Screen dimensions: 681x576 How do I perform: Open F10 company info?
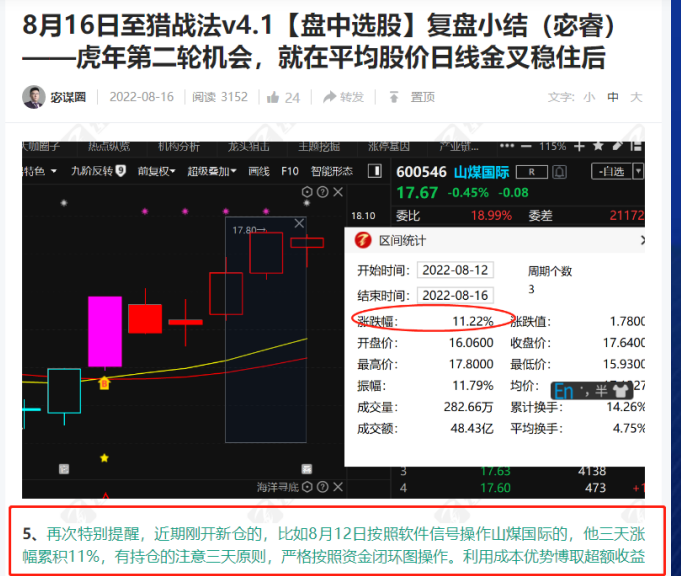click(290, 171)
